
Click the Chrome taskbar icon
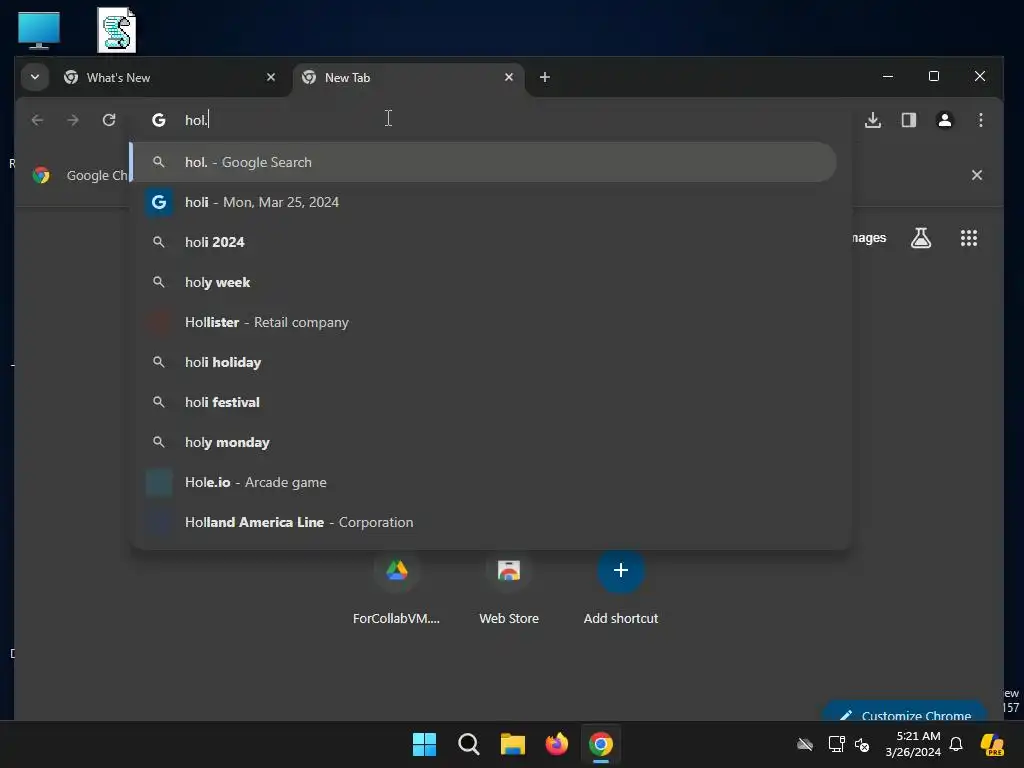pyautogui.click(x=601, y=744)
